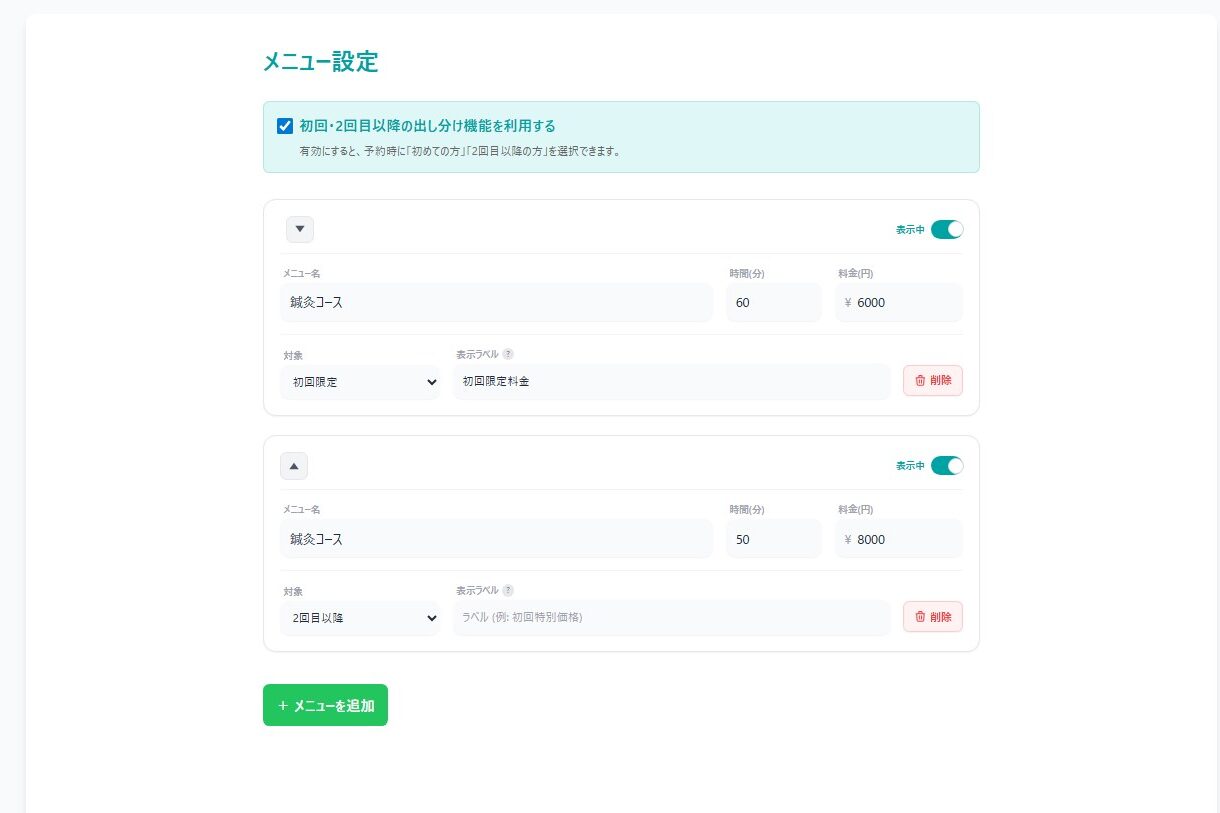
Task: Add a new menu with メニューを追加
Action: (x=325, y=705)
